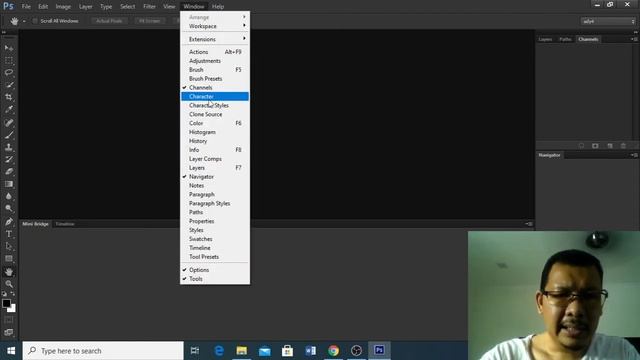
Task: Uncheck Navigator in the Window menu
Action: (x=215, y=177)
